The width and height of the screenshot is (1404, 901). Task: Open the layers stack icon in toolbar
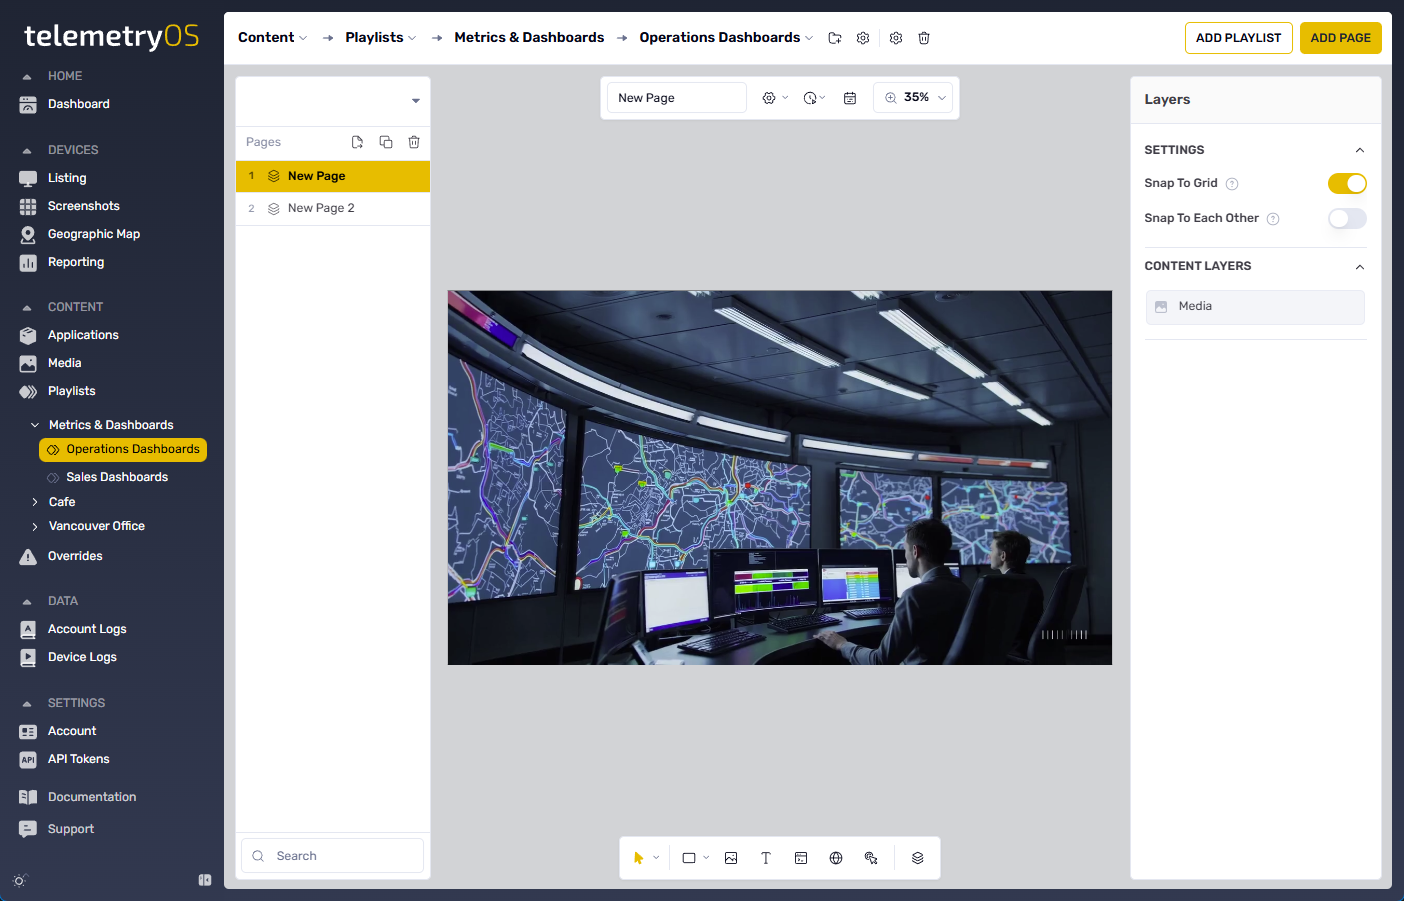[917, 858]
